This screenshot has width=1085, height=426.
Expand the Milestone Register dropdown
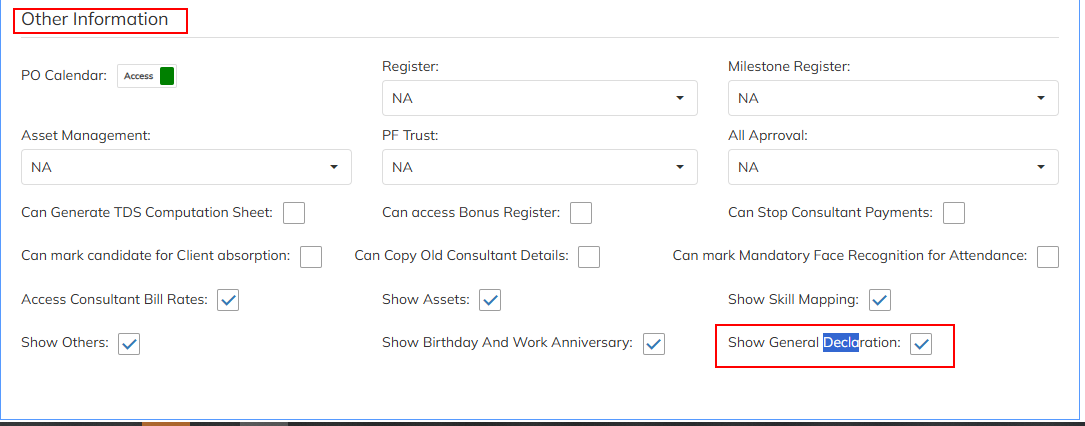pyautogui.click(x=893, y=98)
